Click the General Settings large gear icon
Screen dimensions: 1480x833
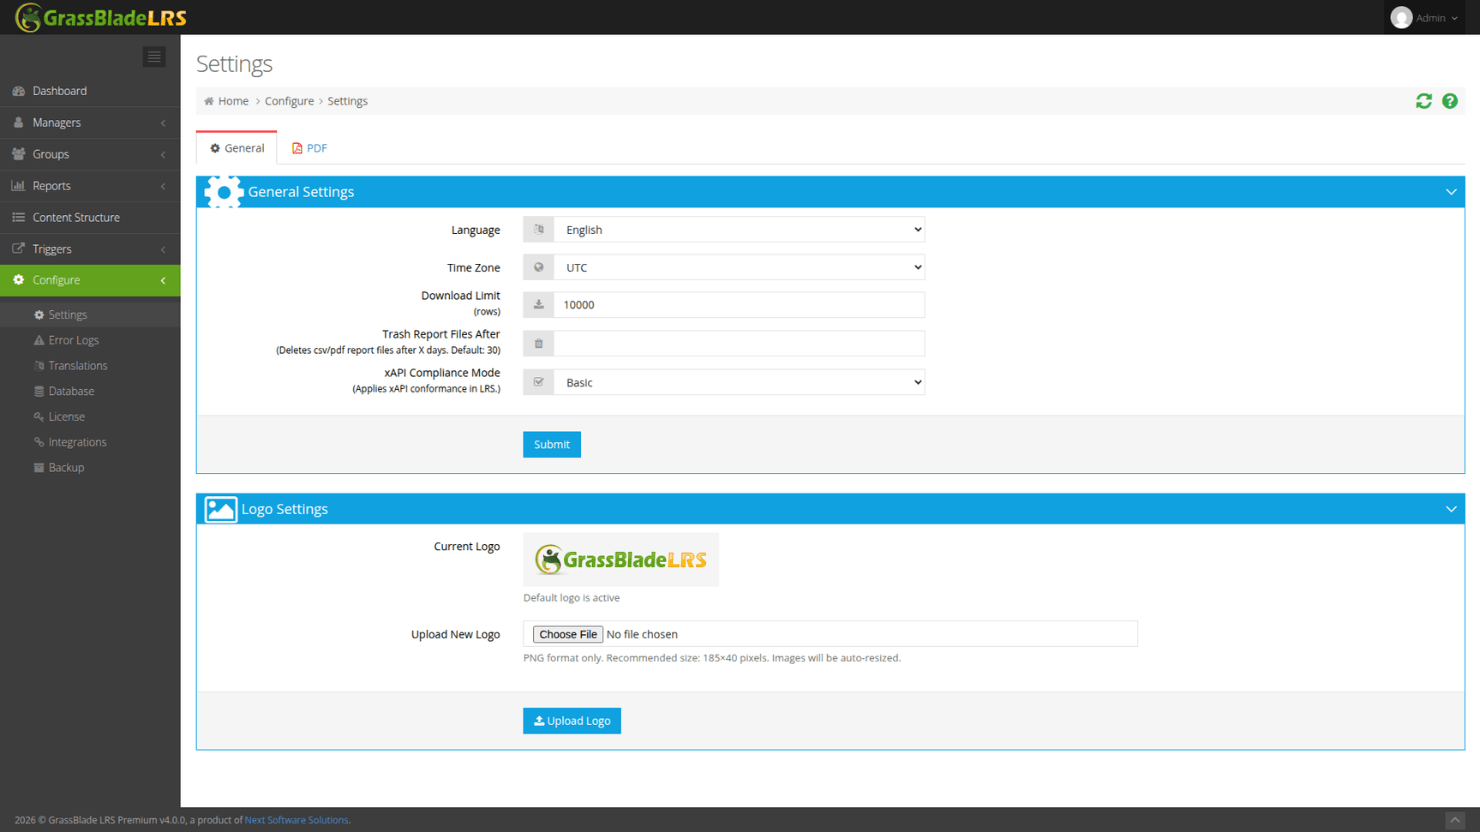(x=224, y=192)
